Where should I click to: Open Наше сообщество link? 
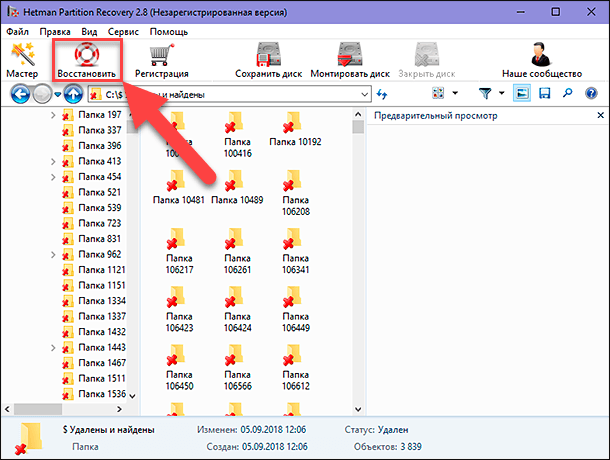[x=542, y=60]
